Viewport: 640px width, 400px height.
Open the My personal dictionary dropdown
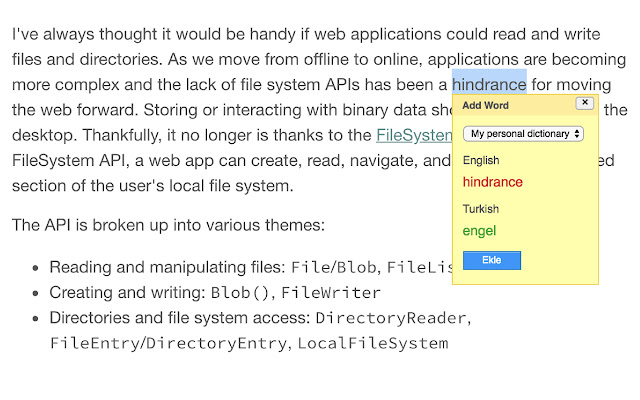(523, 134)
